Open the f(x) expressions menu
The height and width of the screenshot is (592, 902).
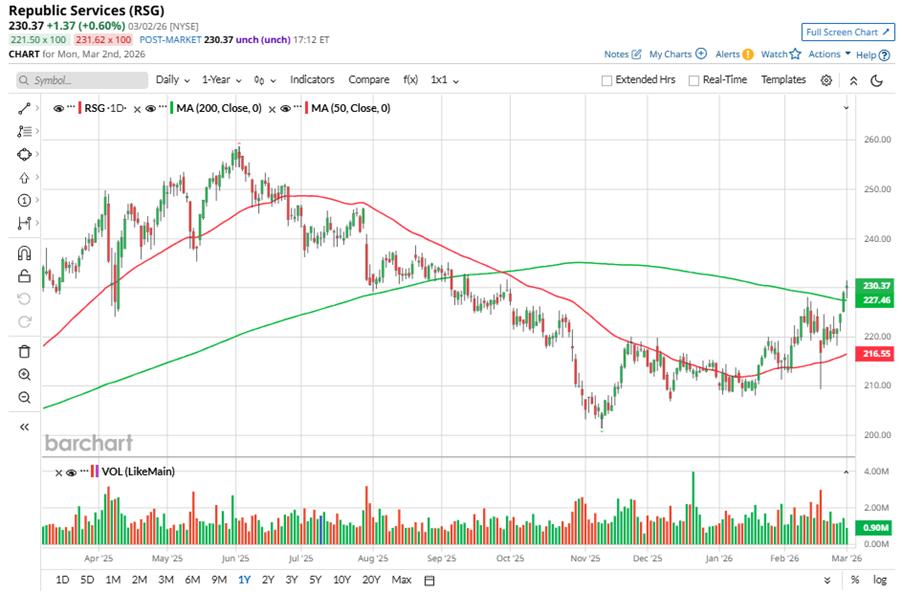410,80
